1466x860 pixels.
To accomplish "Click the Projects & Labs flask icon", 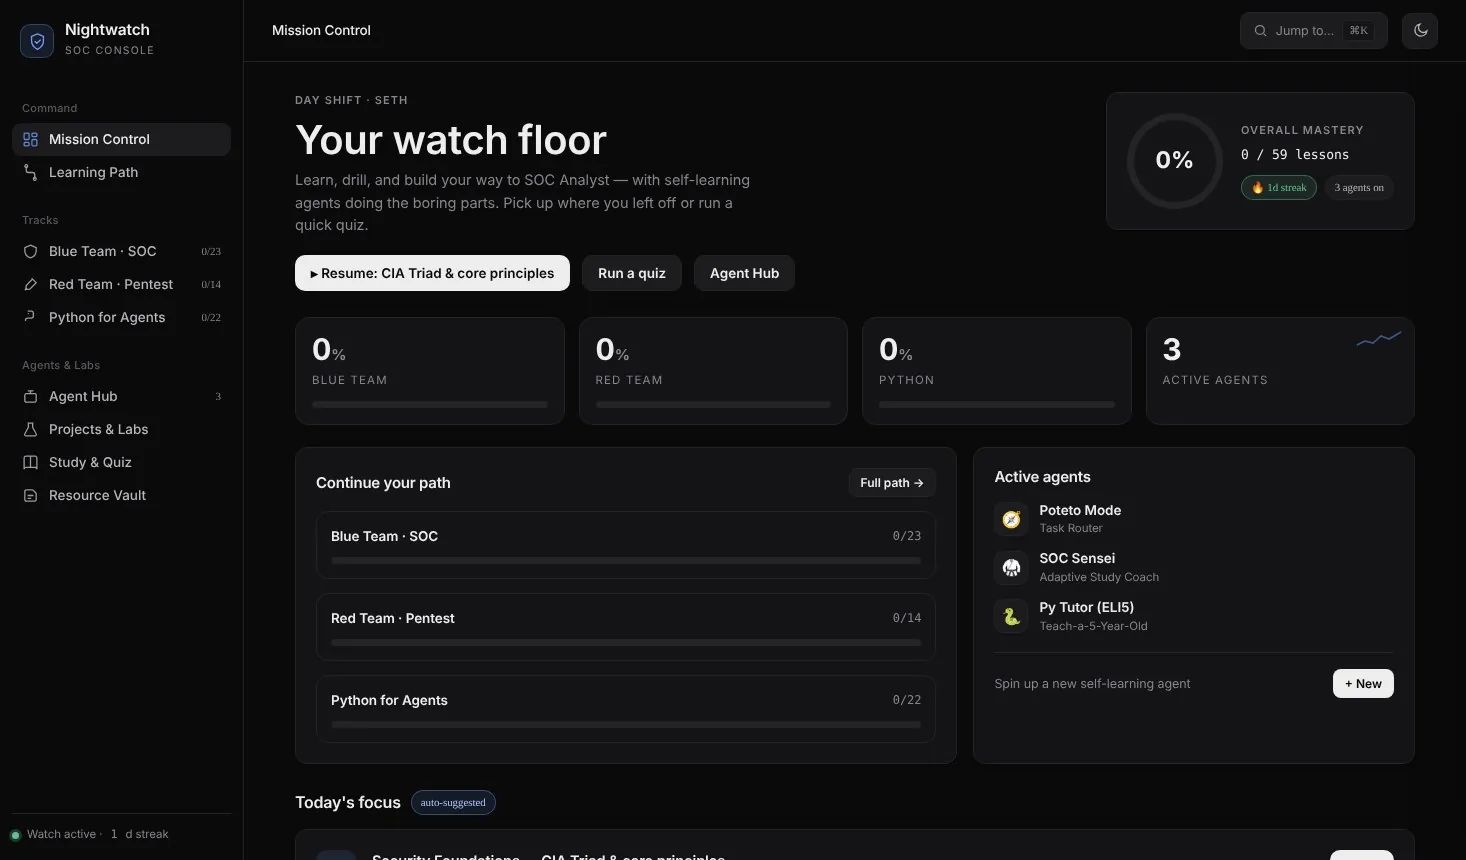I will [x=30, y=430].
